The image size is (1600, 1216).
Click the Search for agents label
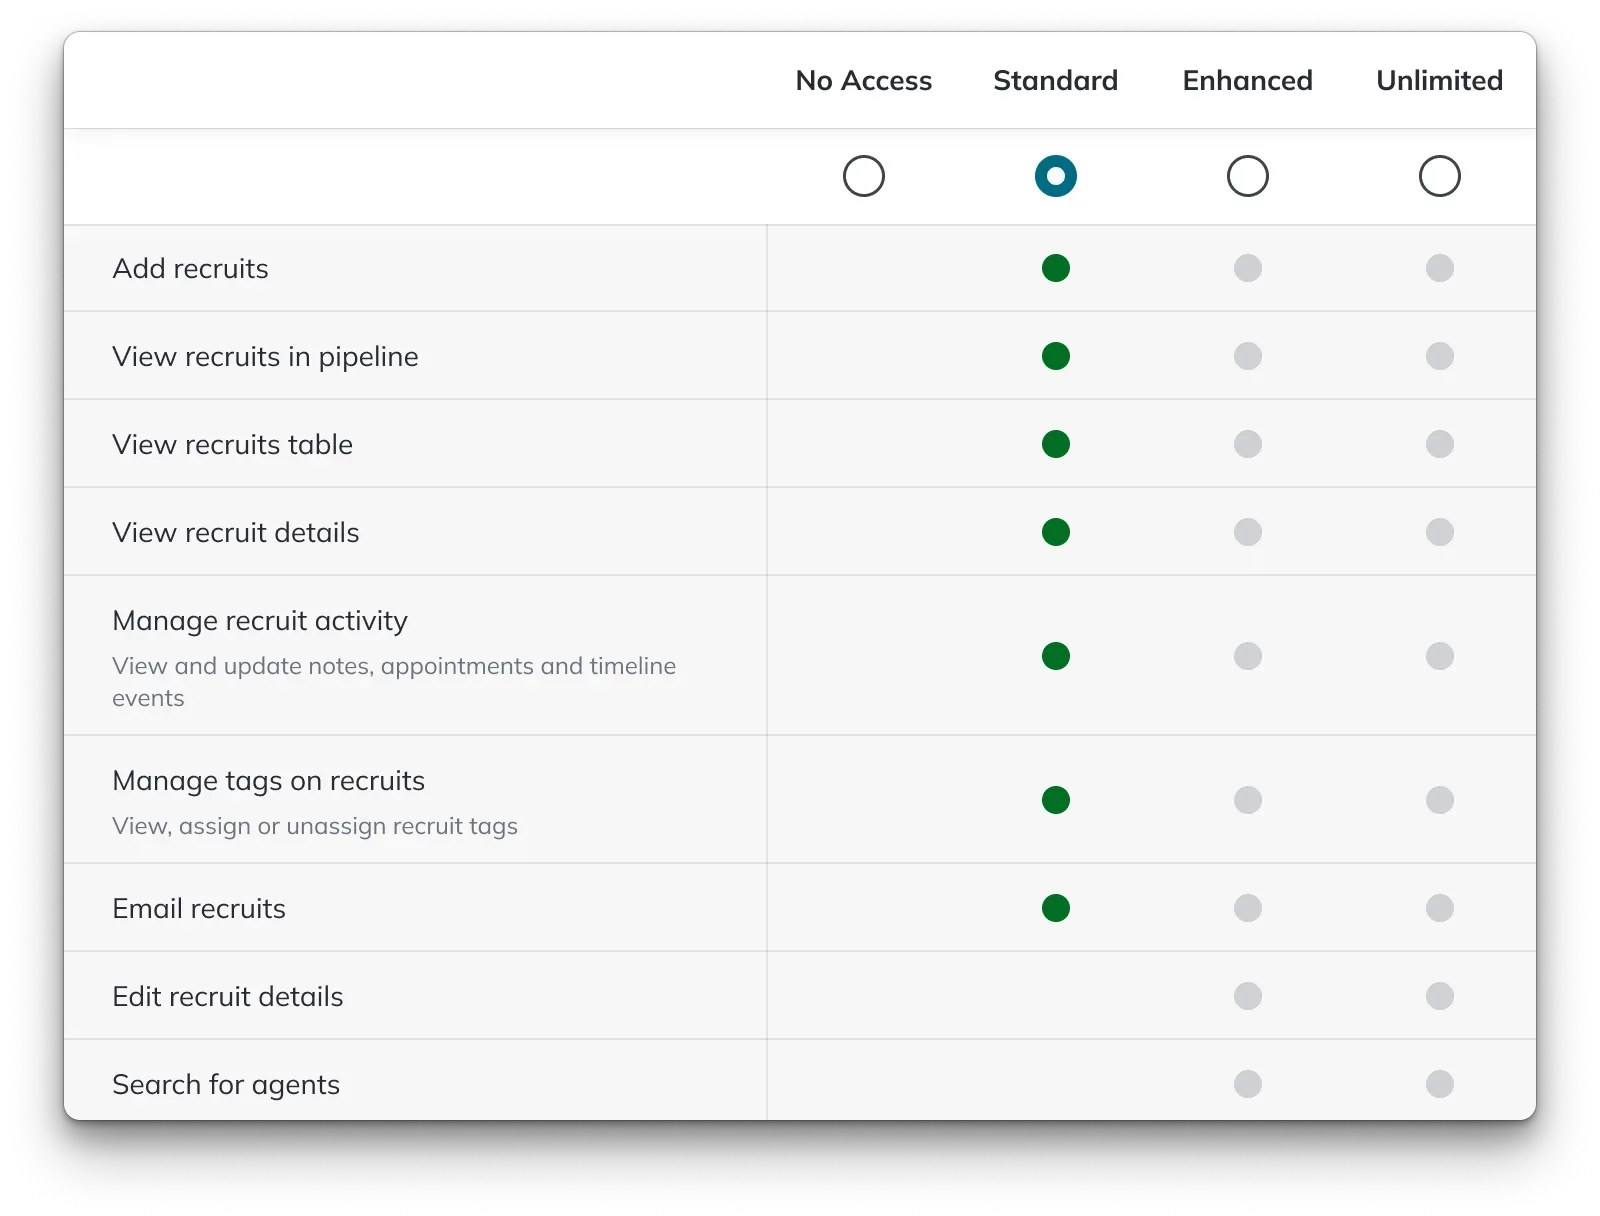(x=226, y=1085)
